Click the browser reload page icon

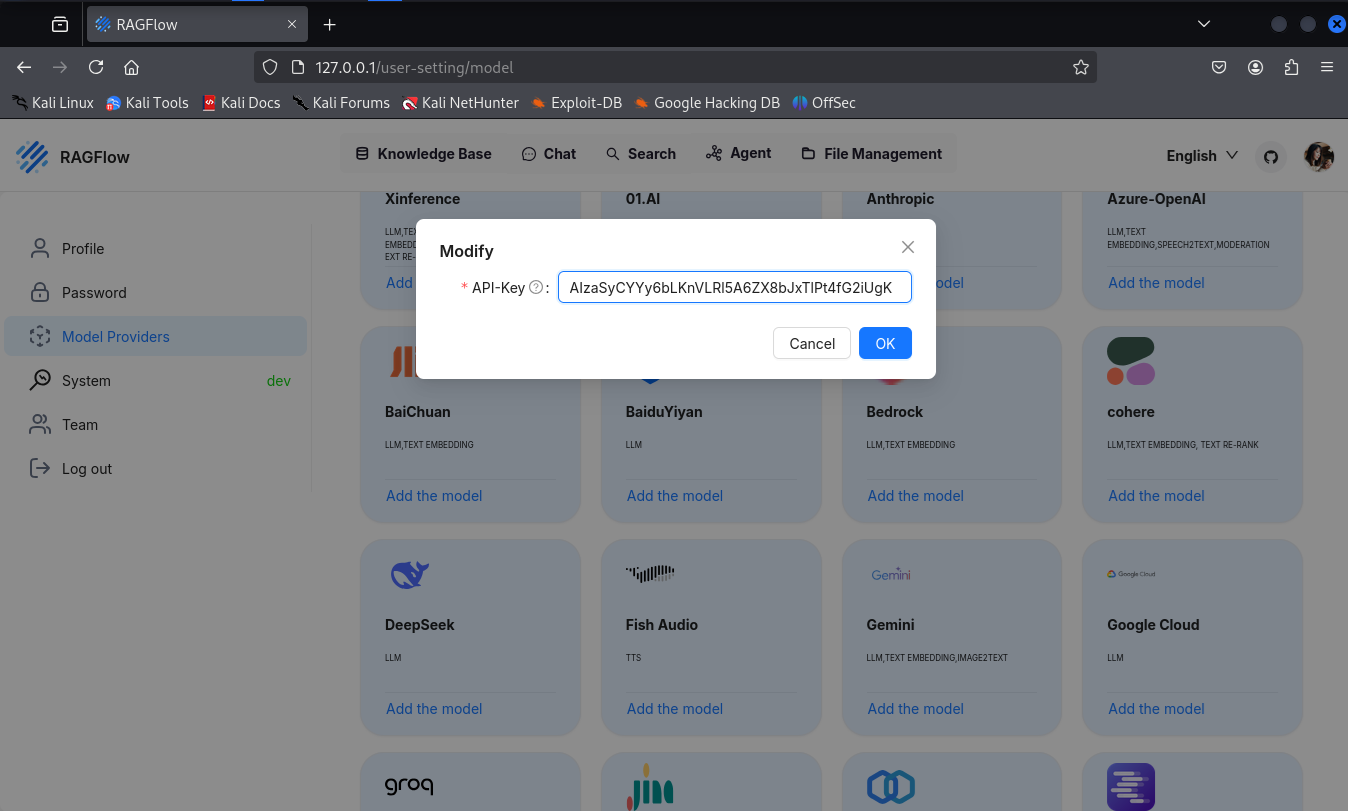click(x=96, y=67)
